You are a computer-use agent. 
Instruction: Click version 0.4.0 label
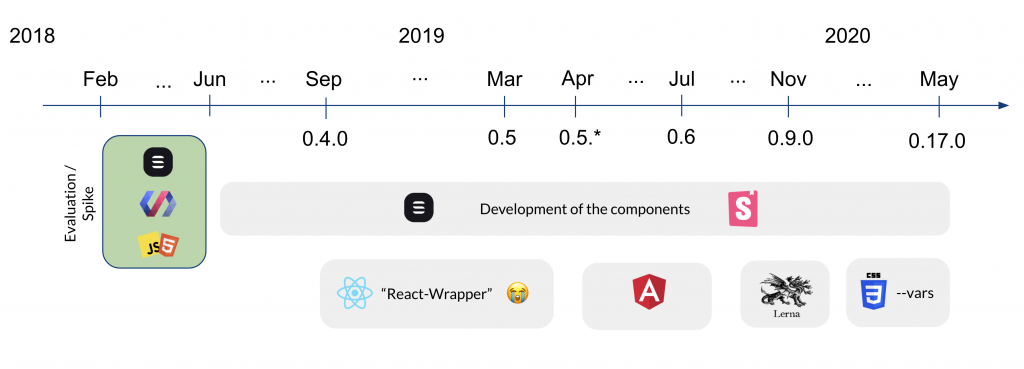pos(325,139)
